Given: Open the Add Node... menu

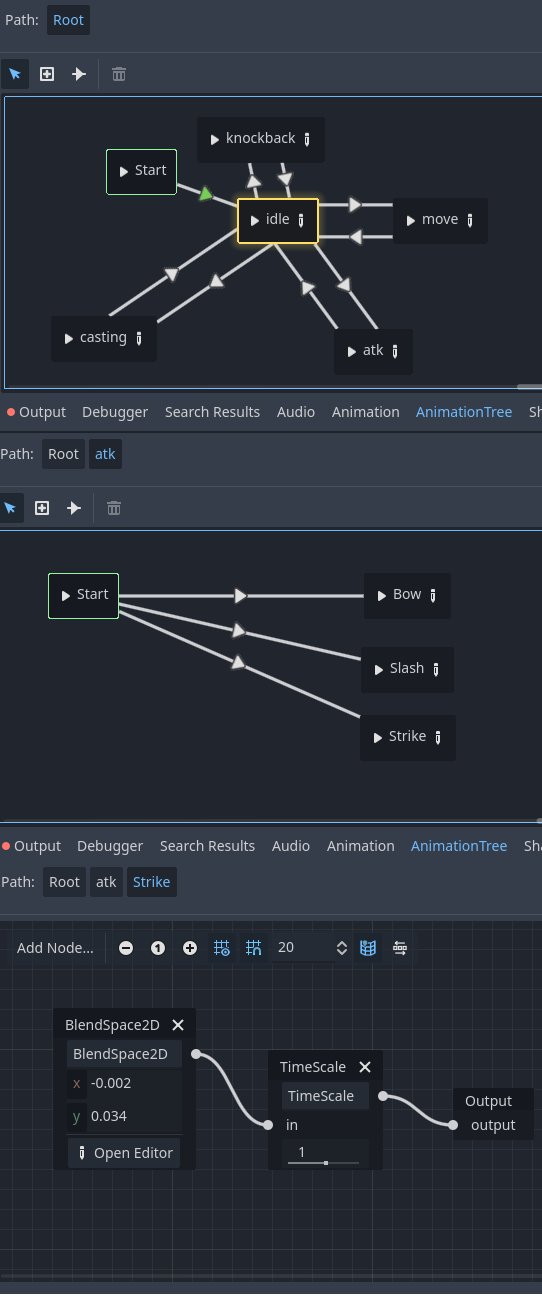Looking at the screenshot, I should coord(55,948).
